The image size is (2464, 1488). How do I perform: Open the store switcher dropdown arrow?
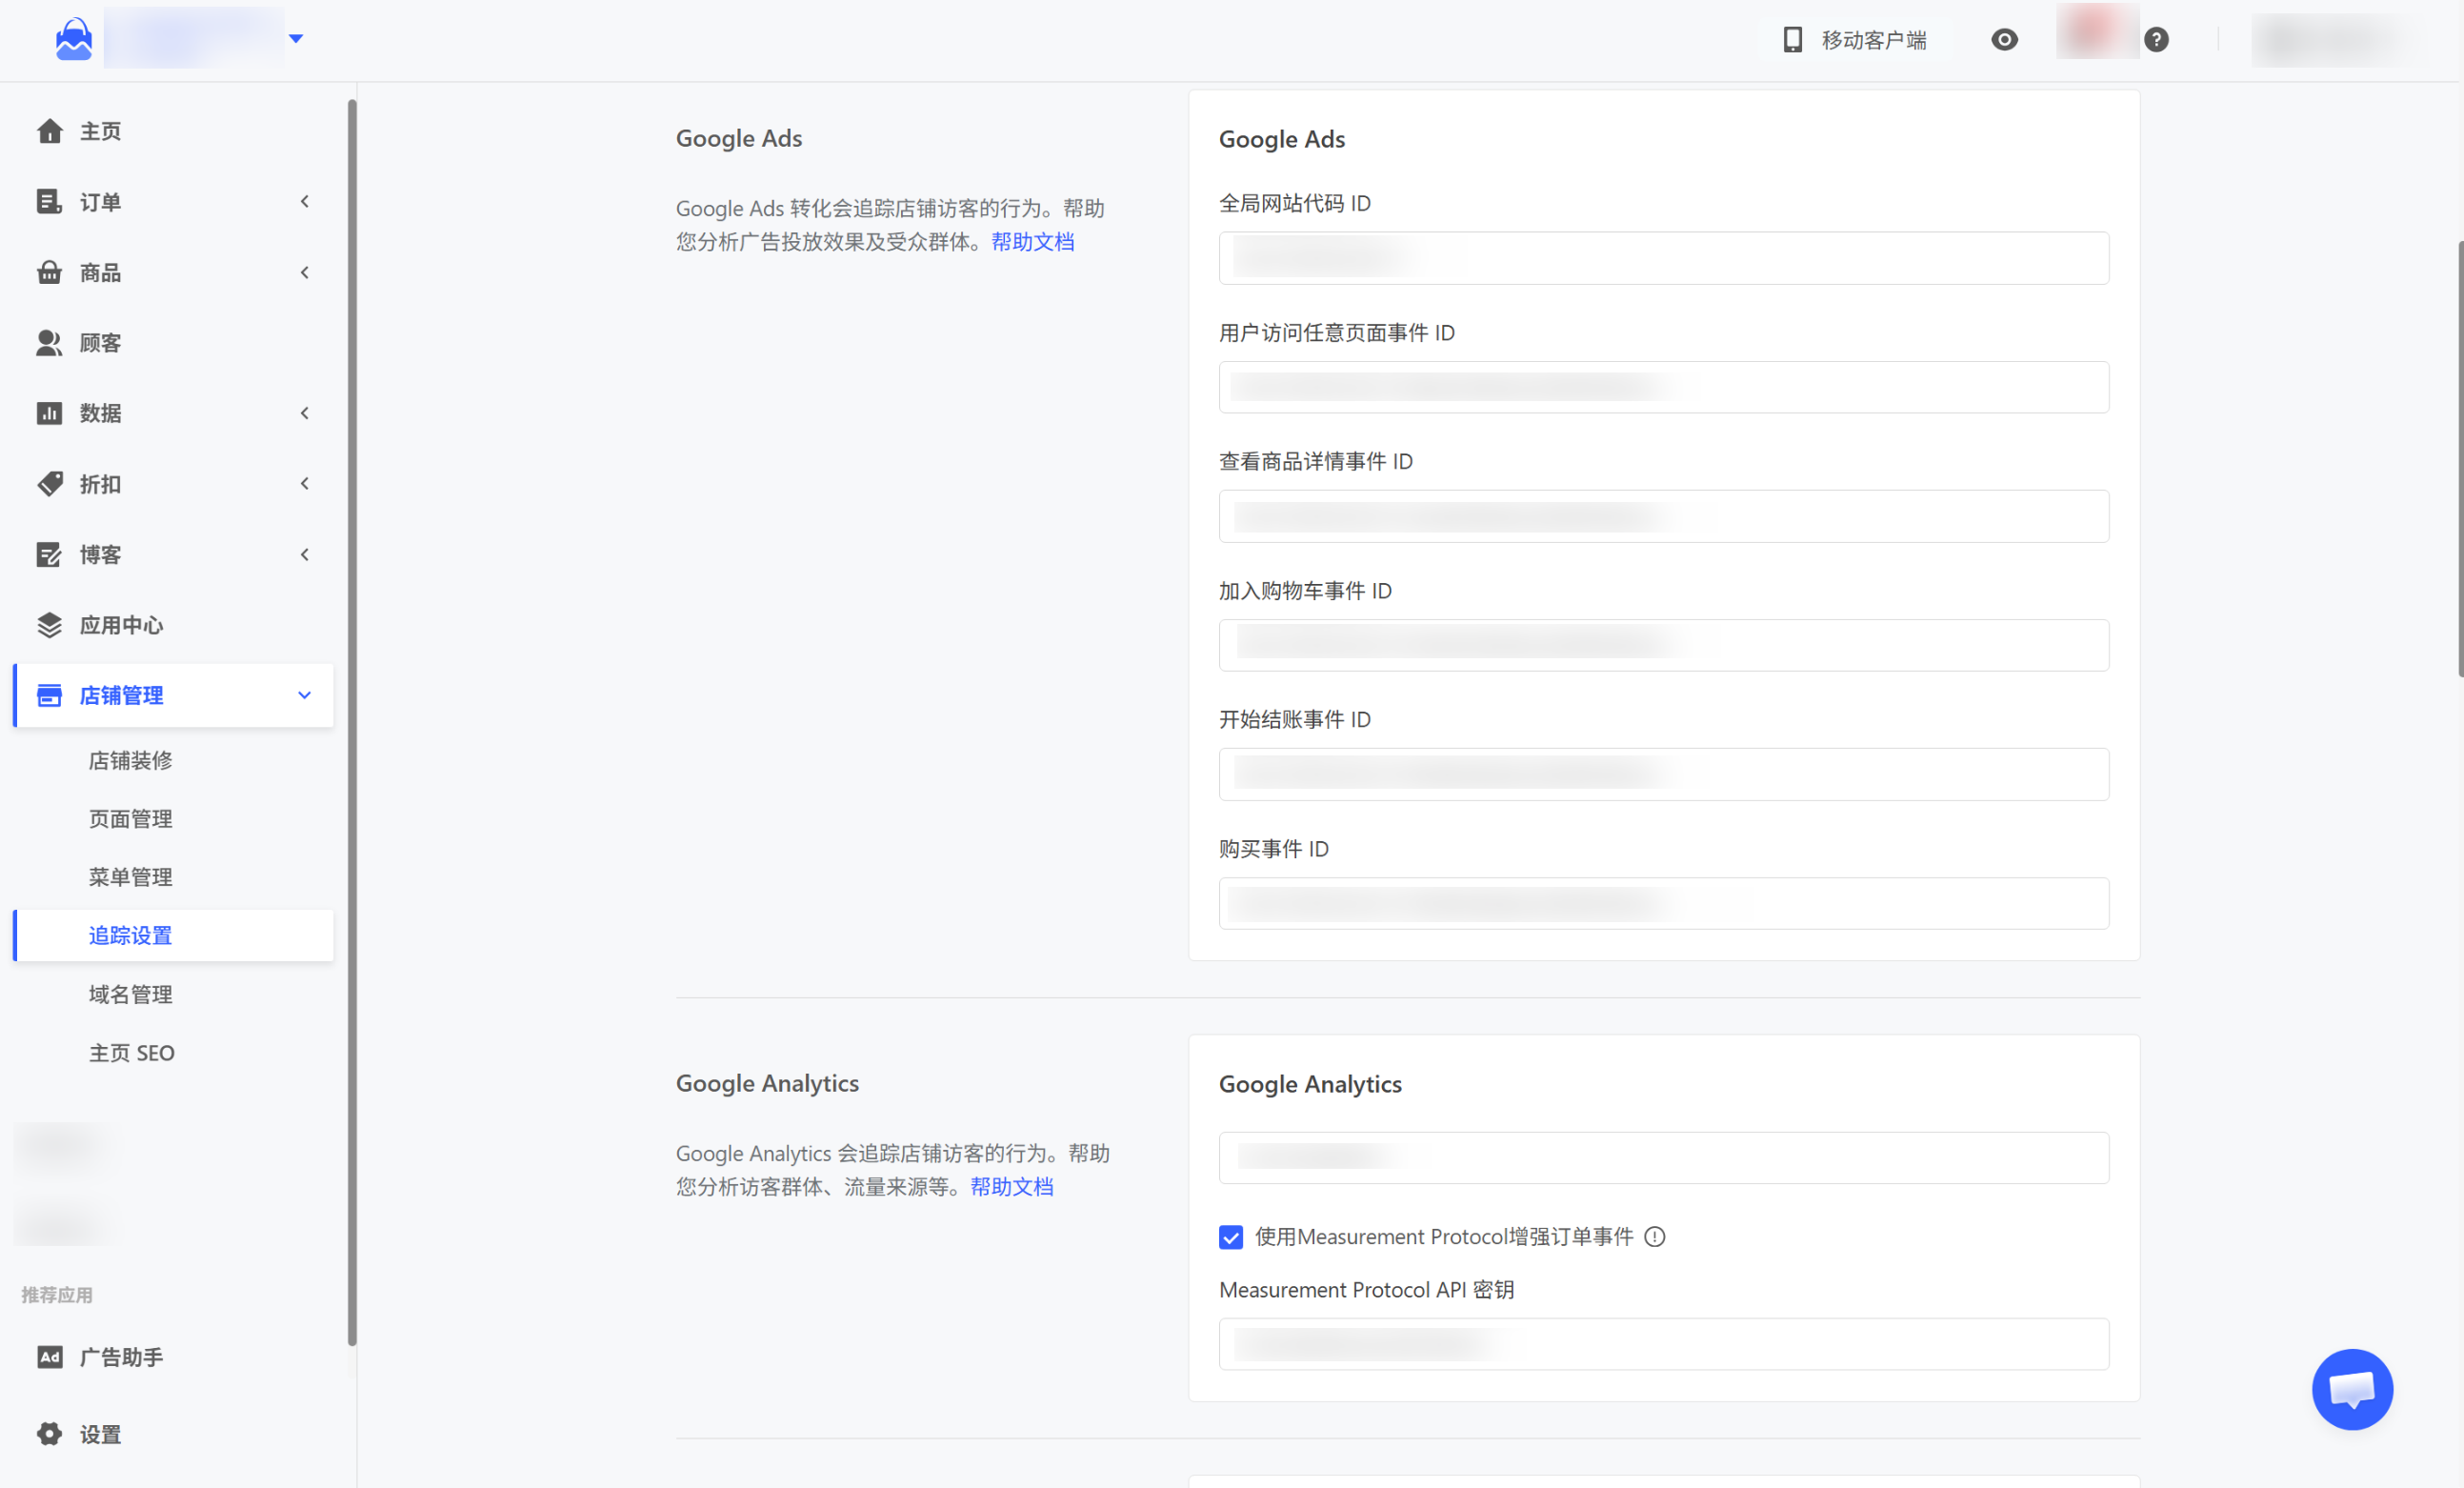tap(296, 39)
